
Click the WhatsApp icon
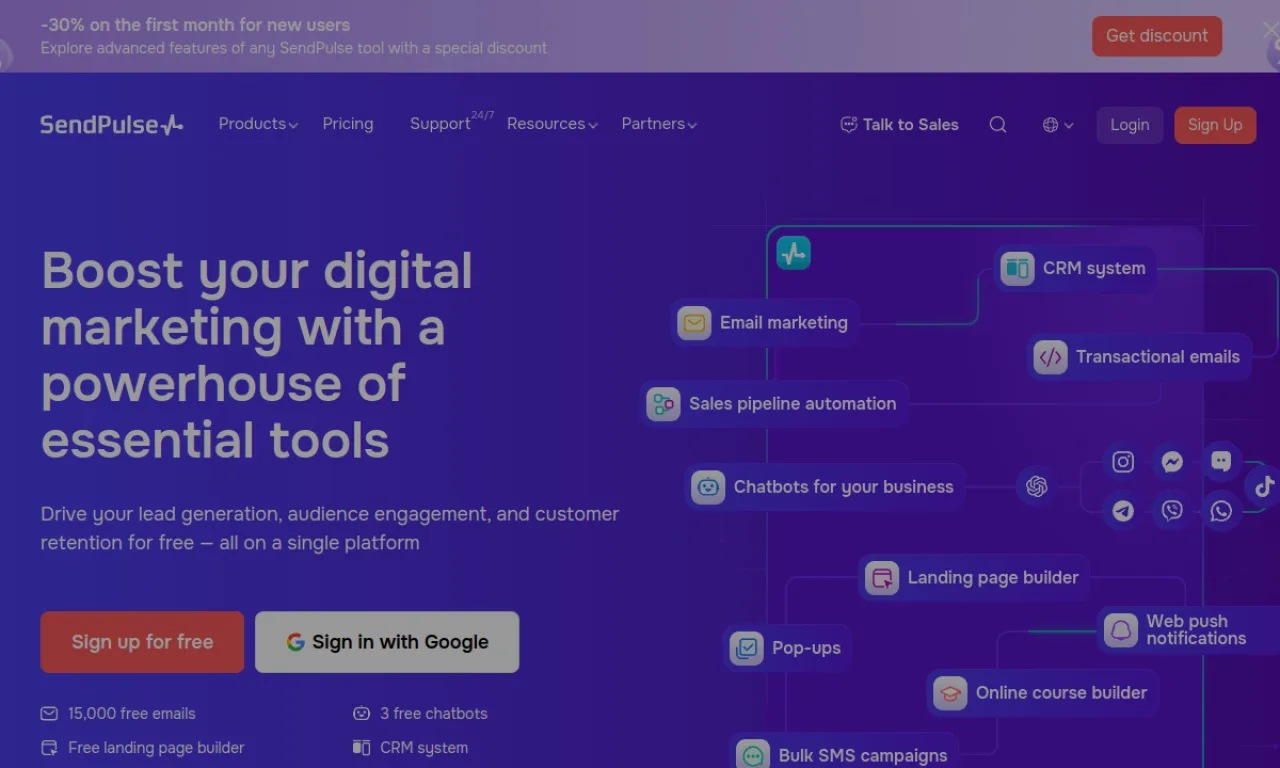[x=1221, y=511]
